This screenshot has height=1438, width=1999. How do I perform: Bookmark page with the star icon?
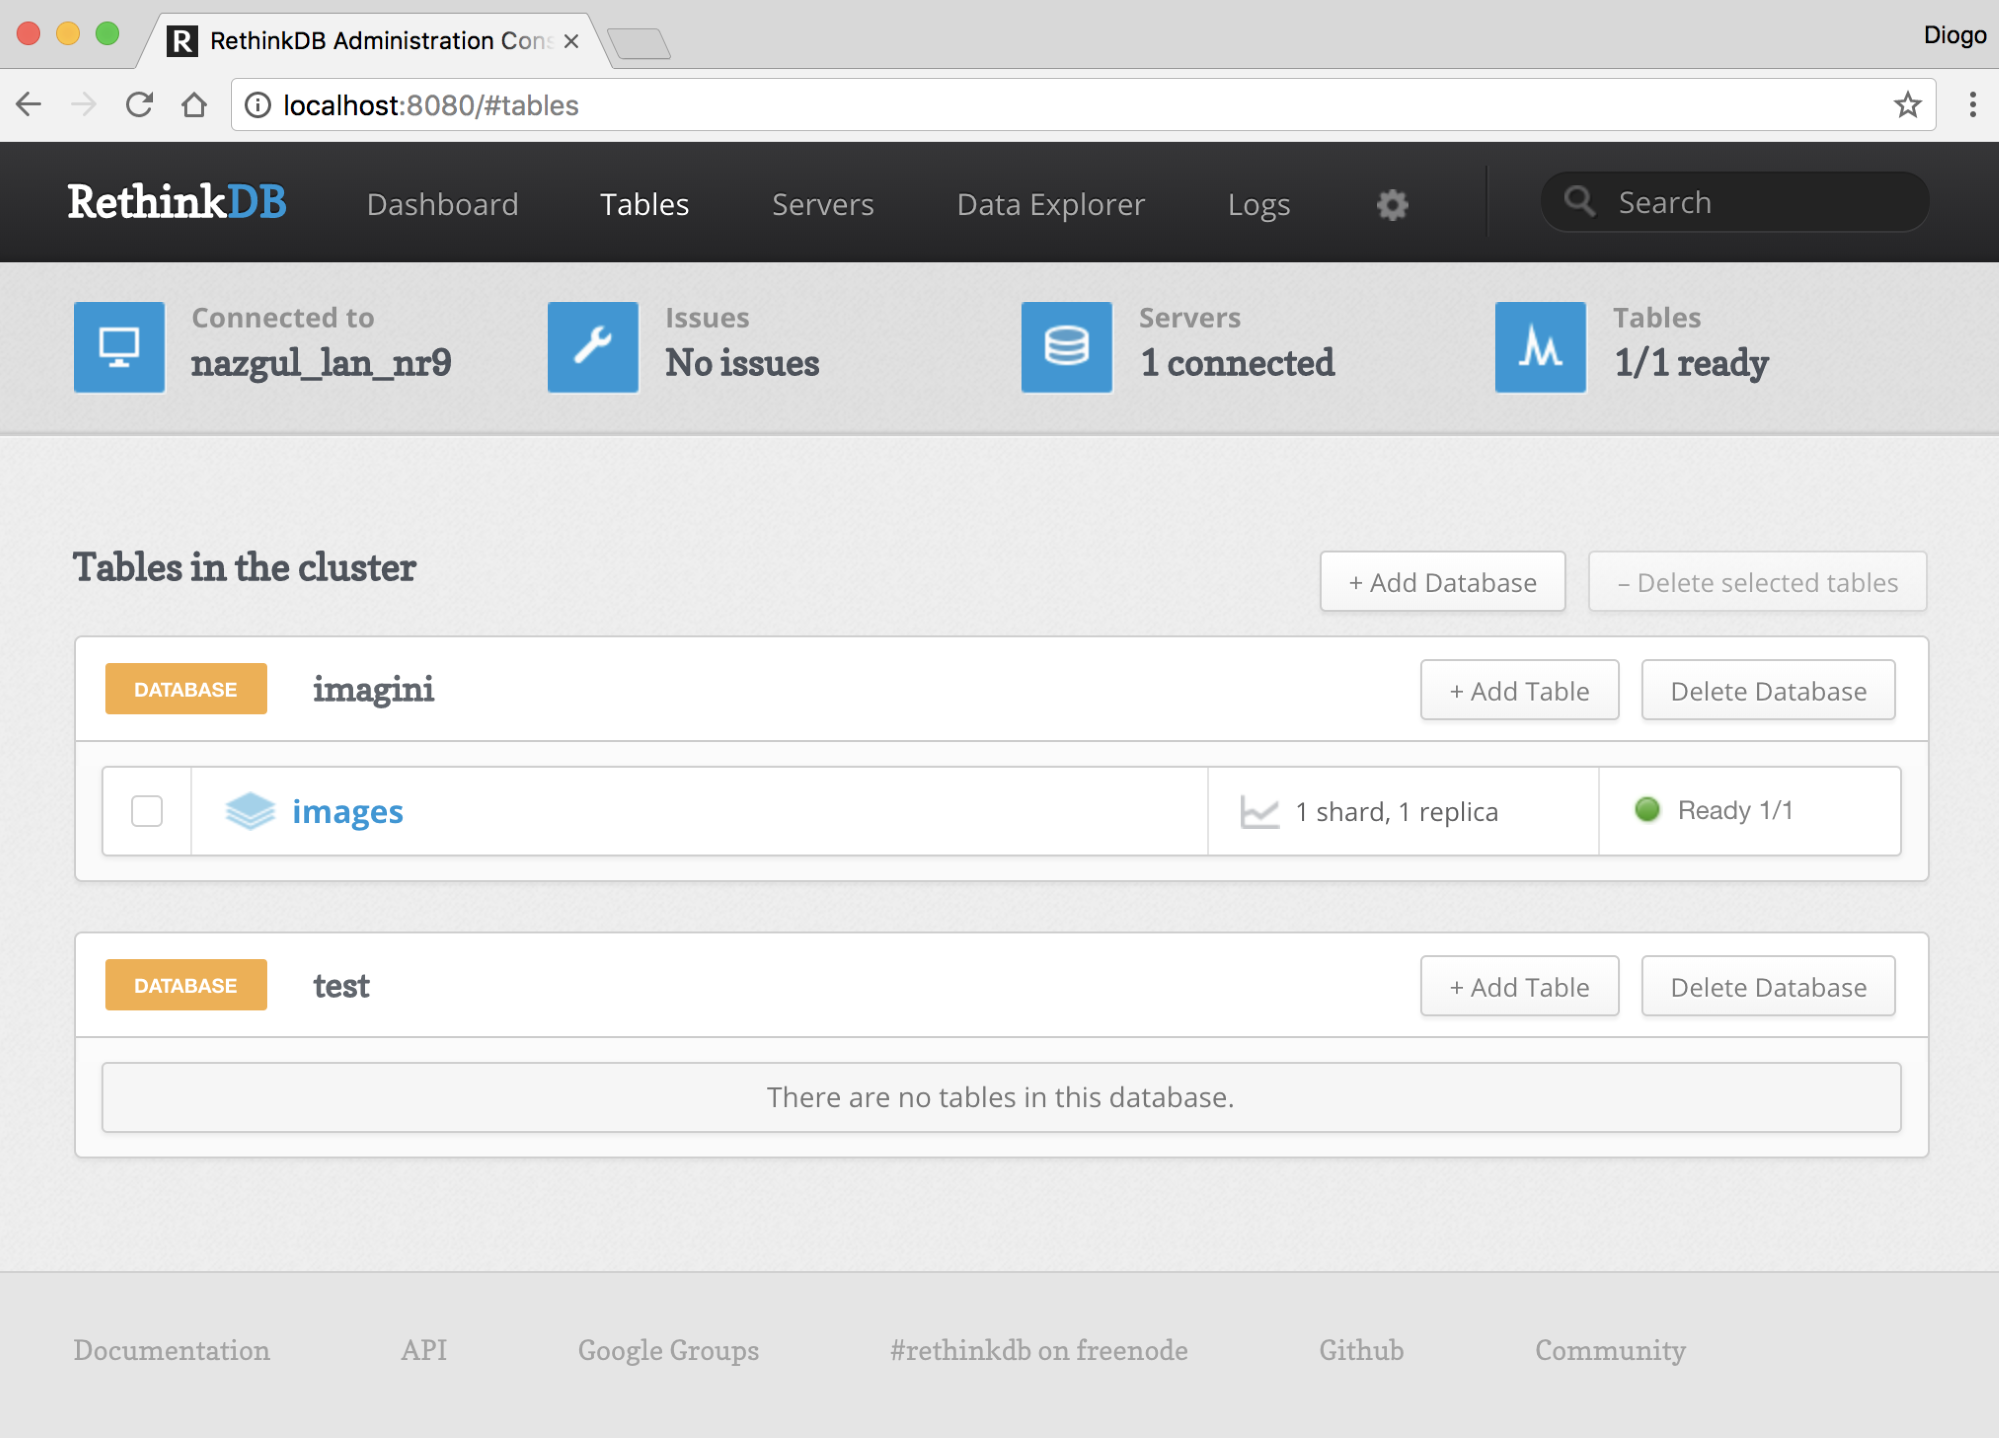point(1907,105)
